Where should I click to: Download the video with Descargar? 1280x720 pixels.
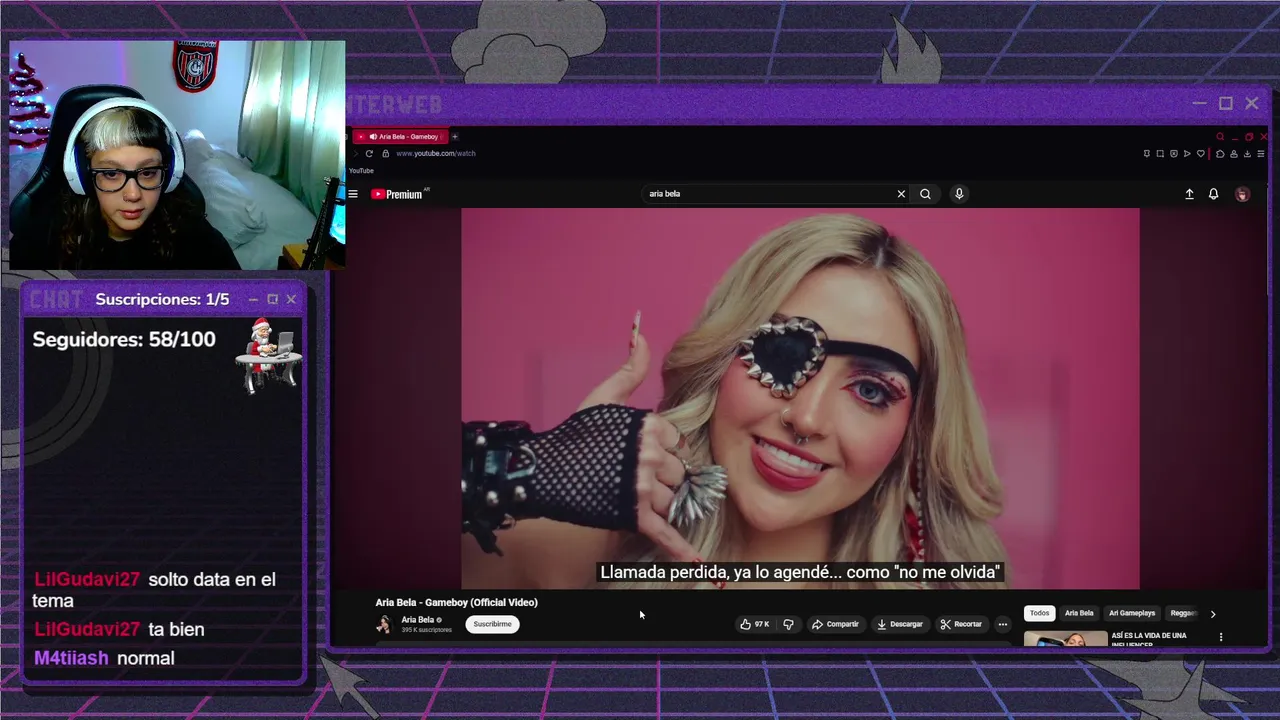coord(900,624)
